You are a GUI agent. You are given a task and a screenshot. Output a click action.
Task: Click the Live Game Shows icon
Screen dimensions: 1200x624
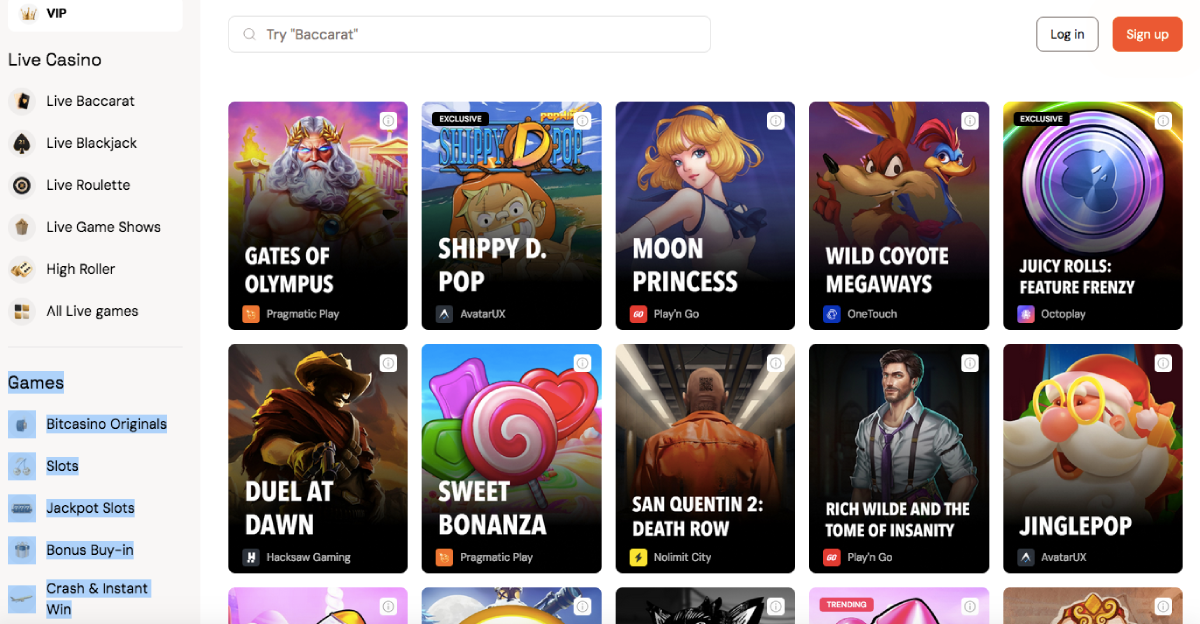(x=21, y=227)
